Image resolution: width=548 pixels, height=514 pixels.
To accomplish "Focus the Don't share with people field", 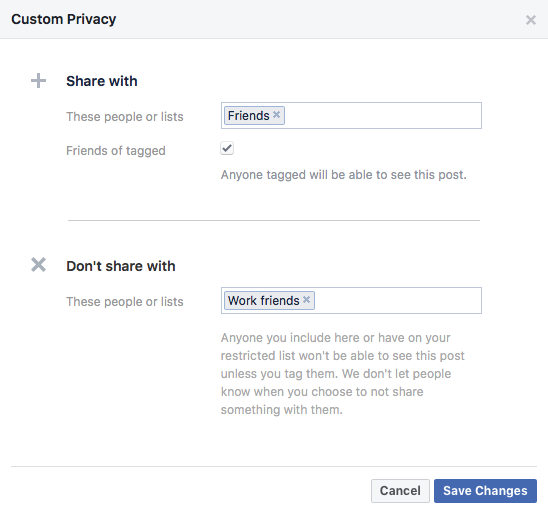I will point(351,301).
